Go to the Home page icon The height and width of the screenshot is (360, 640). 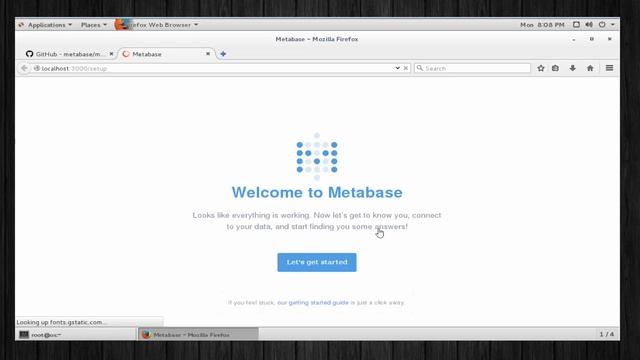[x=590, y=68]
